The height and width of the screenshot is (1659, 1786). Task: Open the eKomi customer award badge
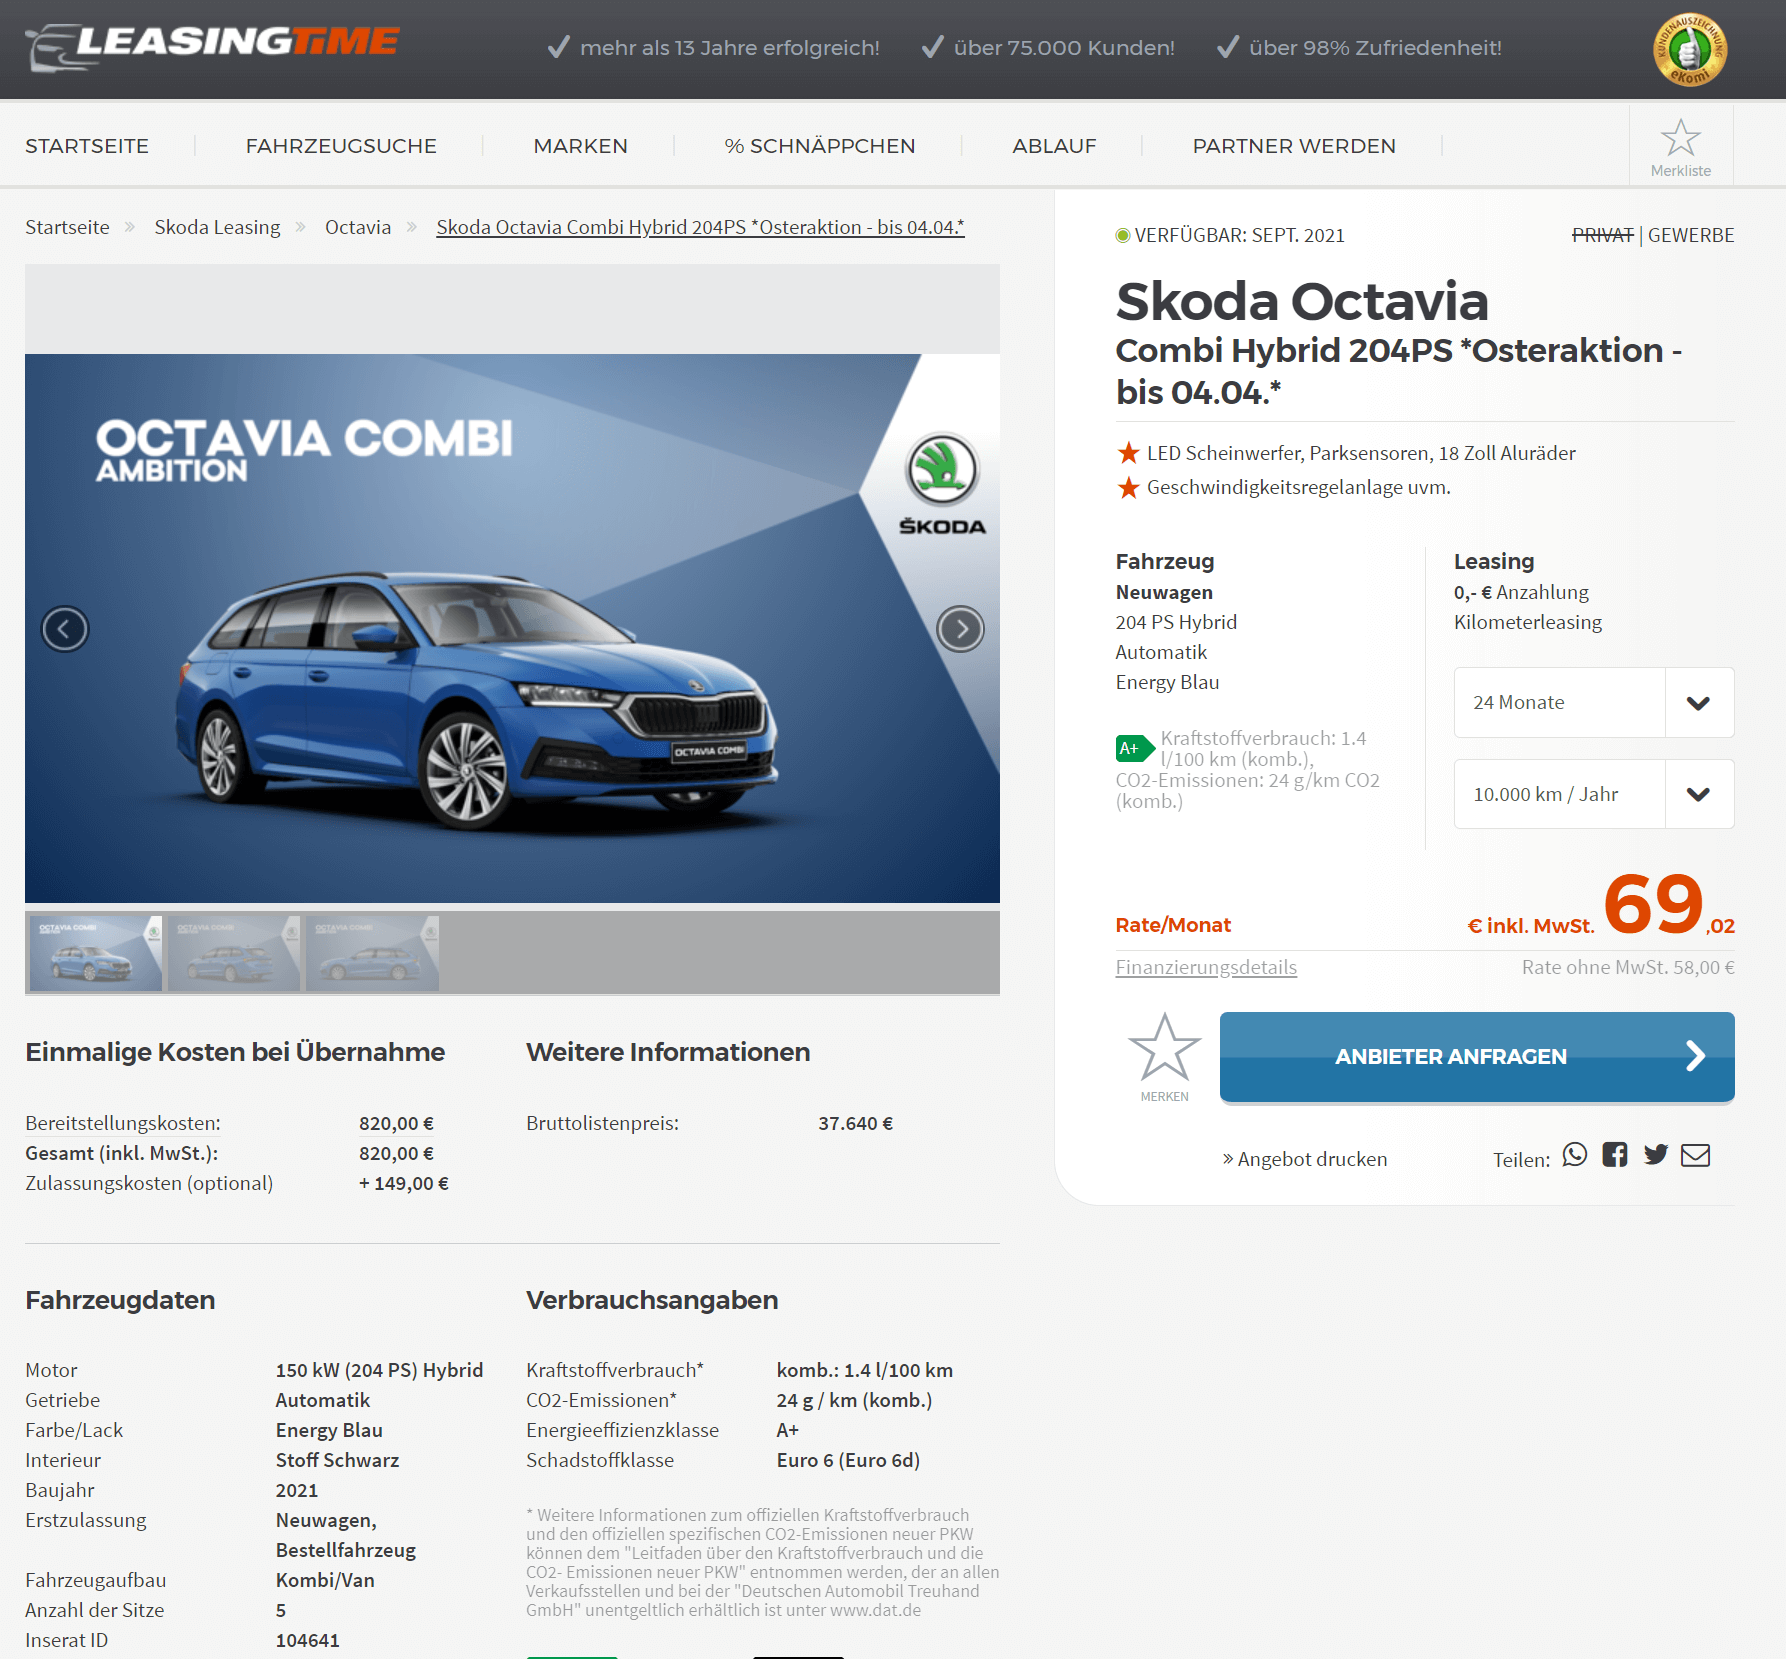1690,49
